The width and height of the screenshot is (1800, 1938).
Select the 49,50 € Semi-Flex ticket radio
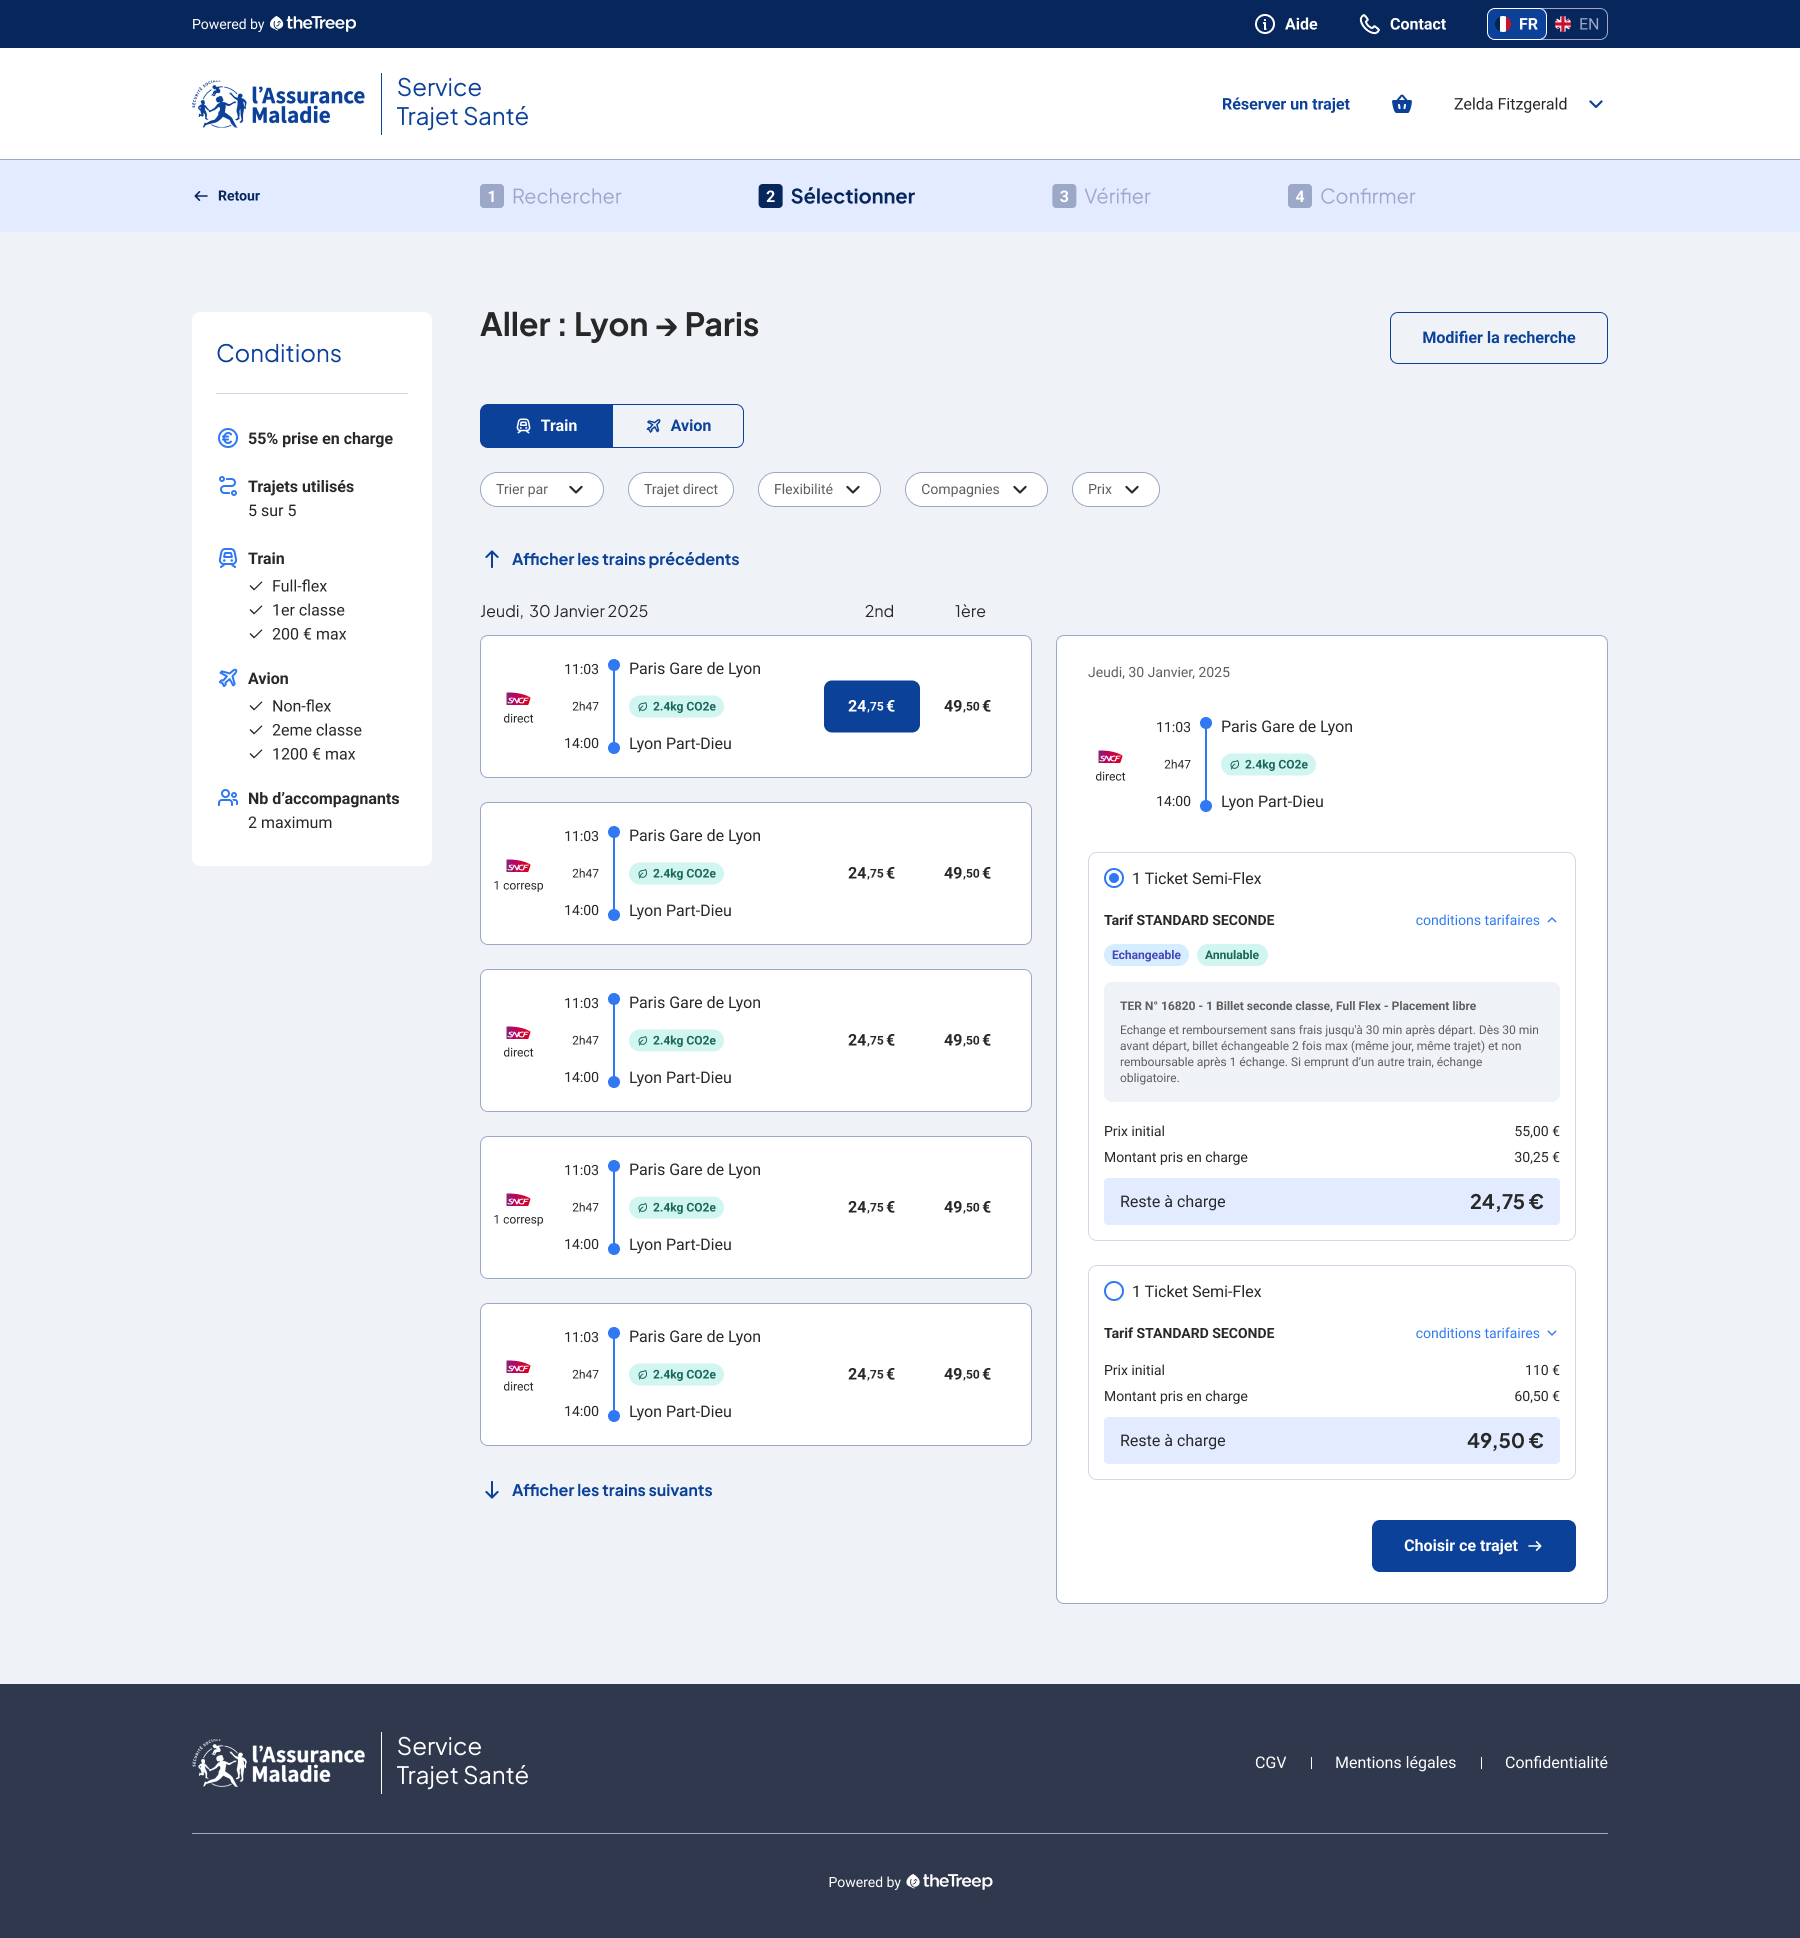click(1114, 1291)
